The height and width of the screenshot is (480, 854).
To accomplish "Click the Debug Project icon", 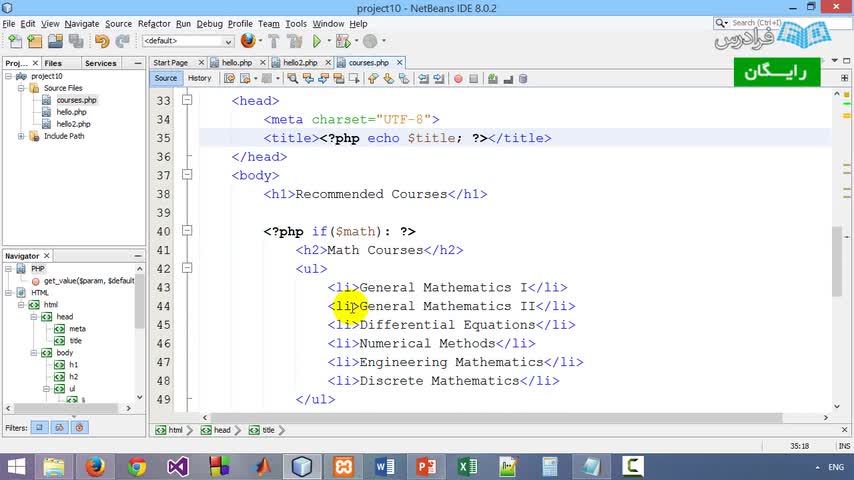I will click(x=343, y=41).
